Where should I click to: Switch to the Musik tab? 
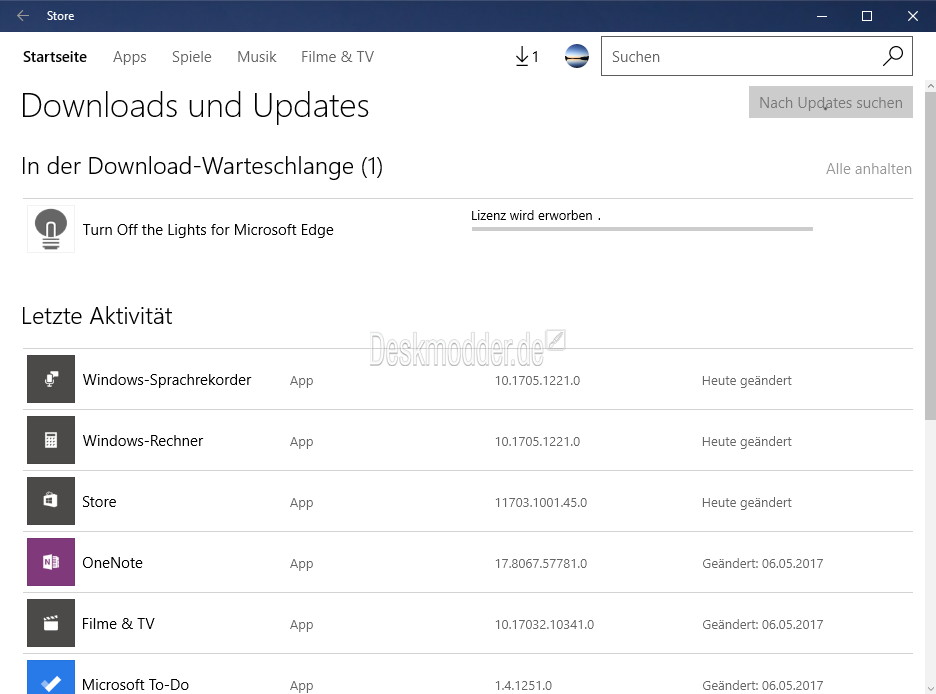click(257, 57)
